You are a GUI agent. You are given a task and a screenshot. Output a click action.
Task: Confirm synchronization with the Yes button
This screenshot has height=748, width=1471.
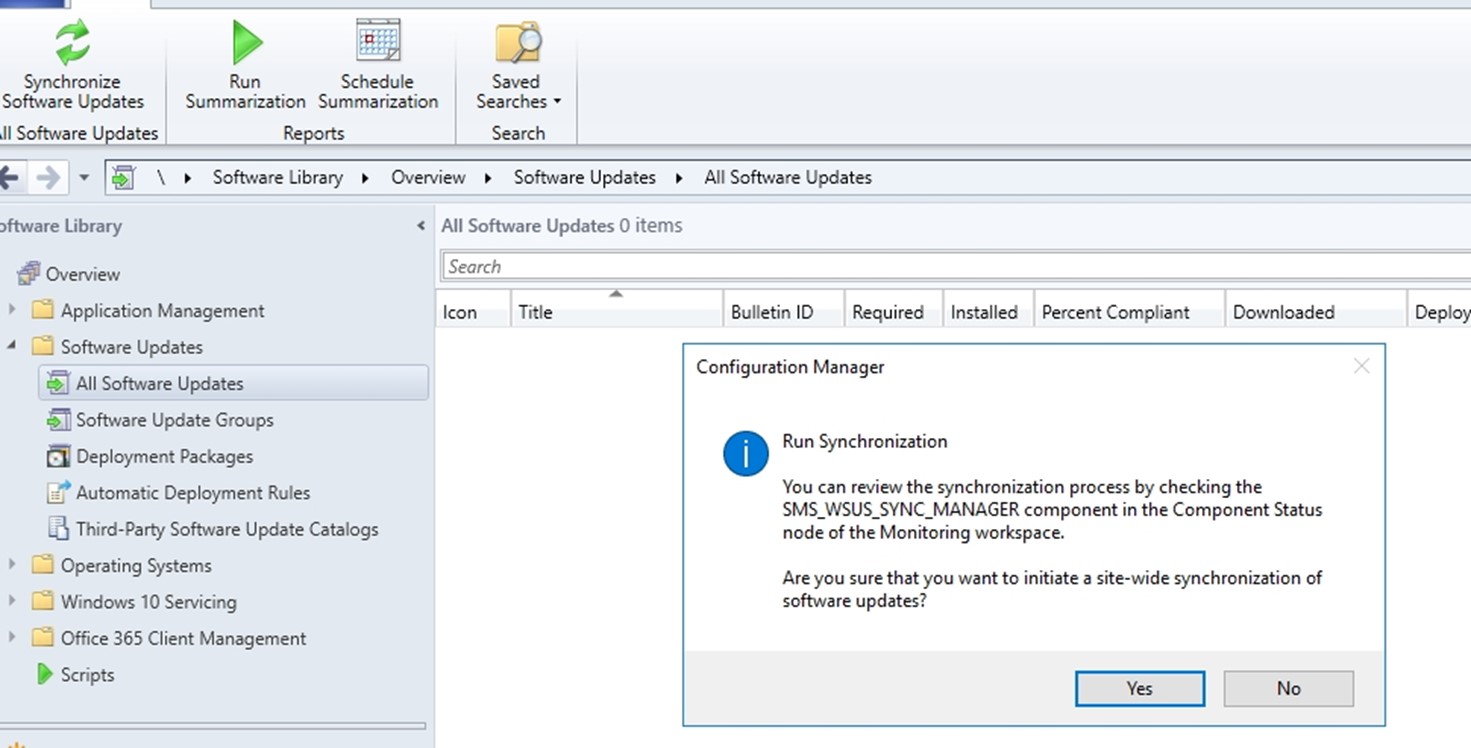[x=1140, y=688]
